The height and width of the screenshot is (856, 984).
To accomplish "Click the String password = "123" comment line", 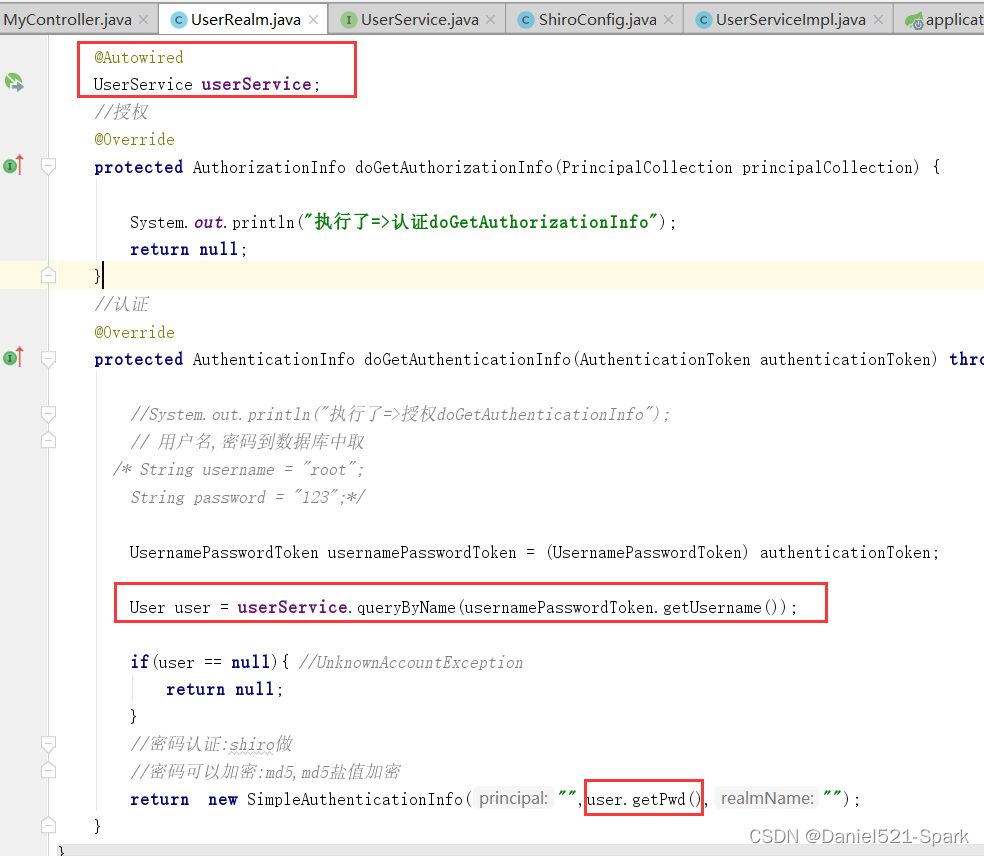I will pos(247,497).
